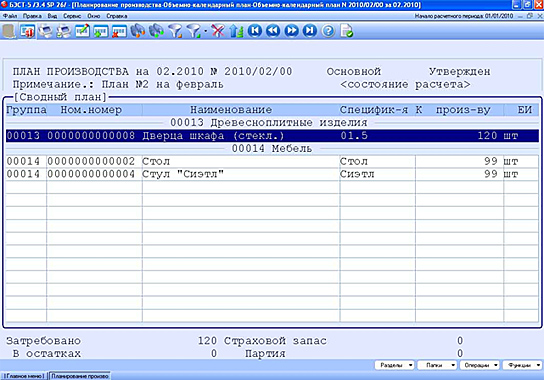Expand the Функции dropdown
Screen dimensions: 544x380
pyautogui.click(x=522, y=365)
